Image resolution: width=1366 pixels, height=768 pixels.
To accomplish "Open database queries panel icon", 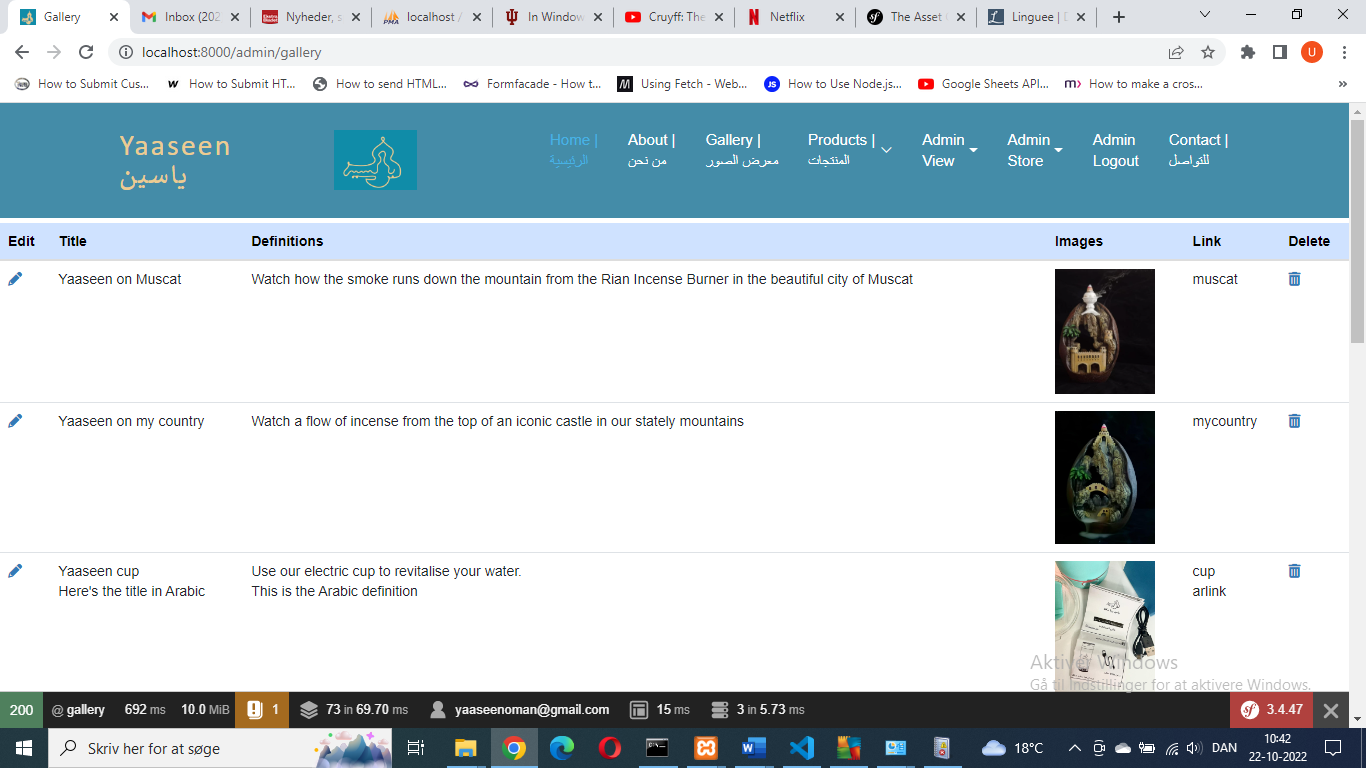I will point(757,710).
